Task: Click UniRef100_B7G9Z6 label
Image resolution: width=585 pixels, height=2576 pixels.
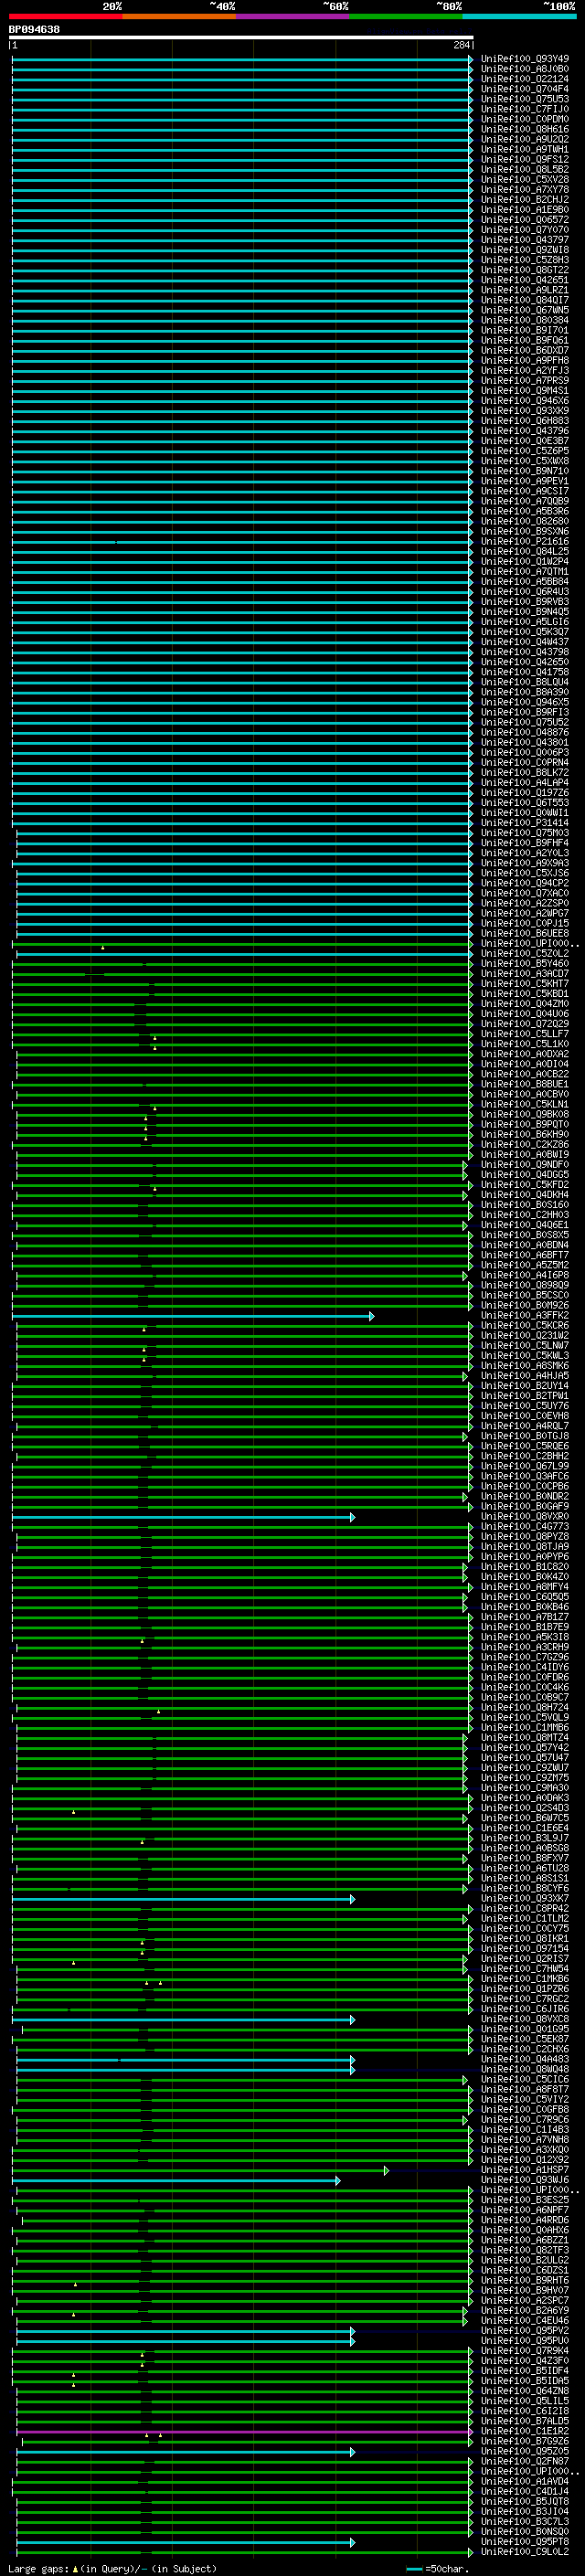Action: point(525,2442)
